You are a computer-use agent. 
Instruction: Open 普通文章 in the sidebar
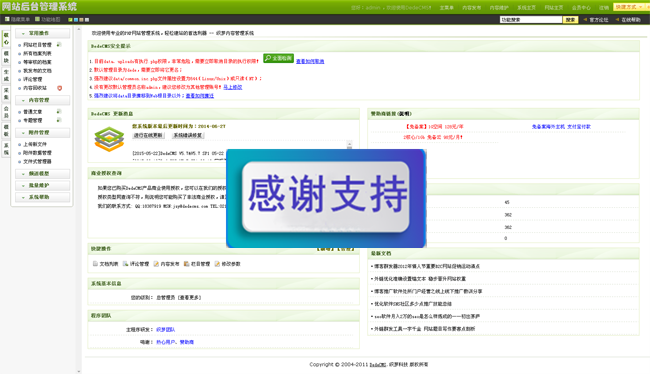pyautogui.click(x=32, y=112)
